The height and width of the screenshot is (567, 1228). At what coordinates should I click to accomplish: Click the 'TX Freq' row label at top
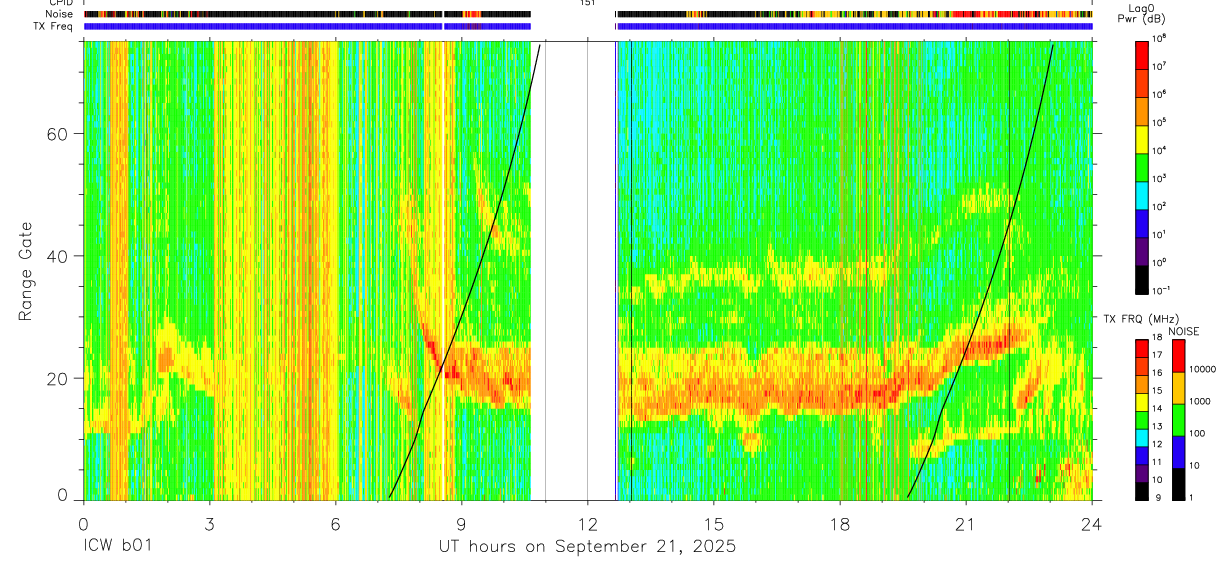click(x=53, y=26)
